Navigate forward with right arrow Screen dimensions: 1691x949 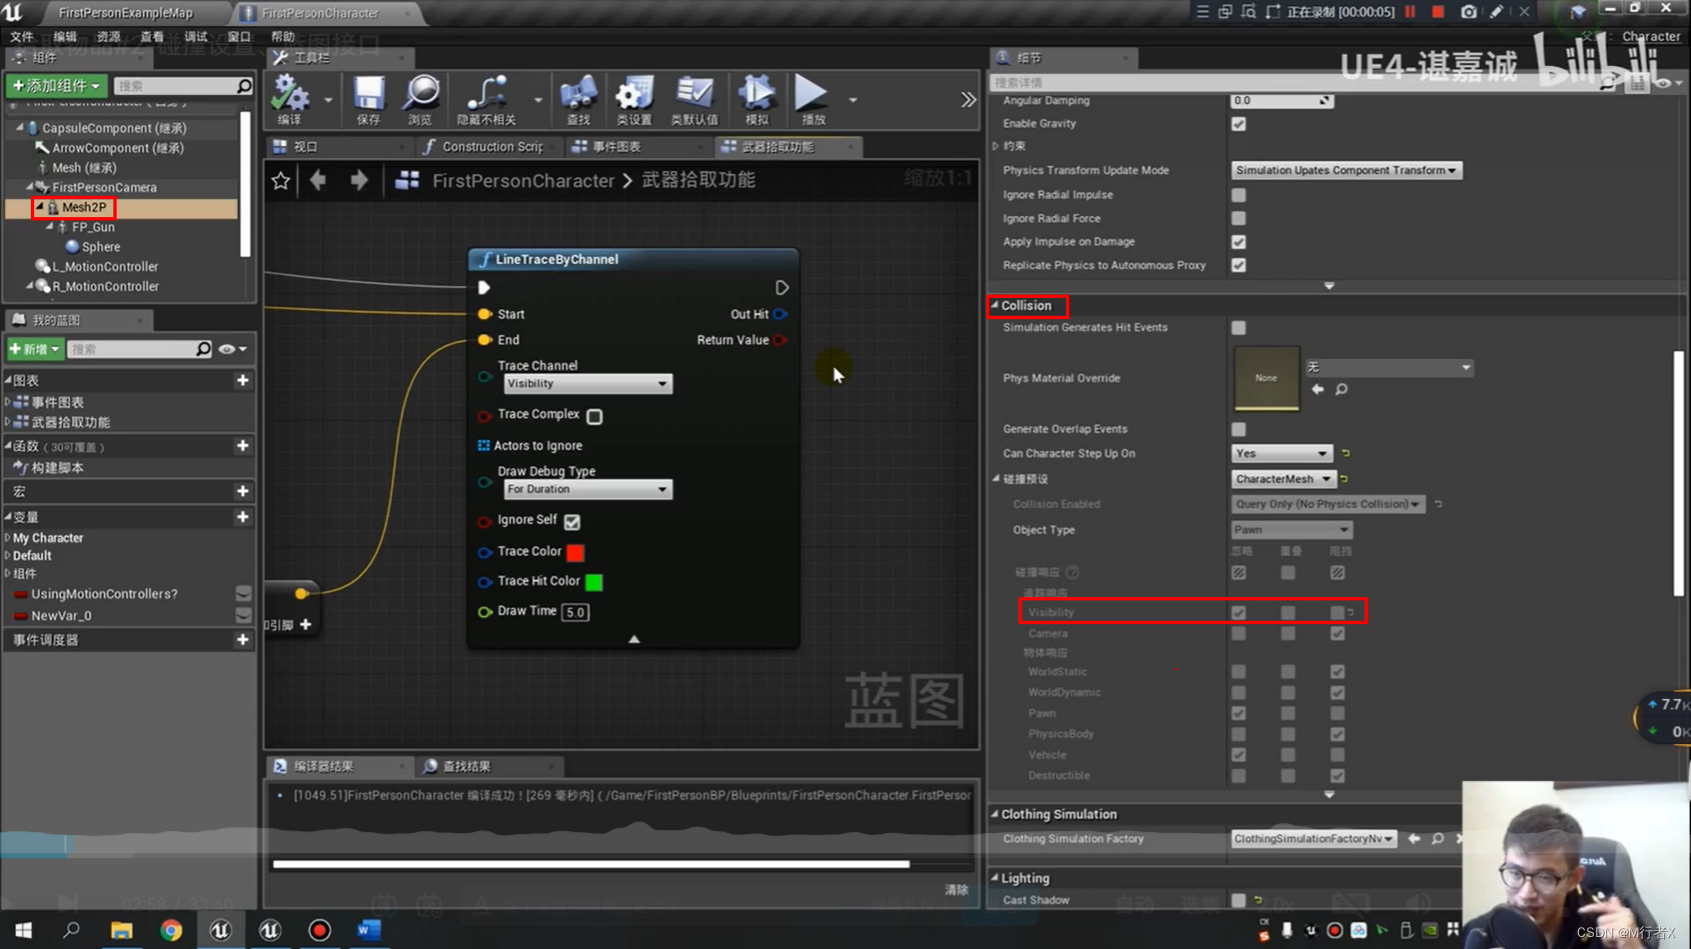pyautogui.click(x=359, y=180)
